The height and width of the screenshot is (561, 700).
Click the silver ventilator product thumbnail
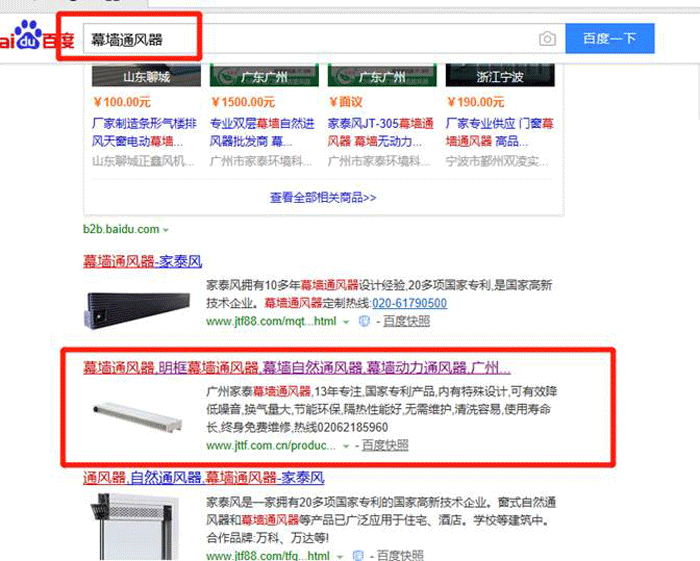pos(138,416)
